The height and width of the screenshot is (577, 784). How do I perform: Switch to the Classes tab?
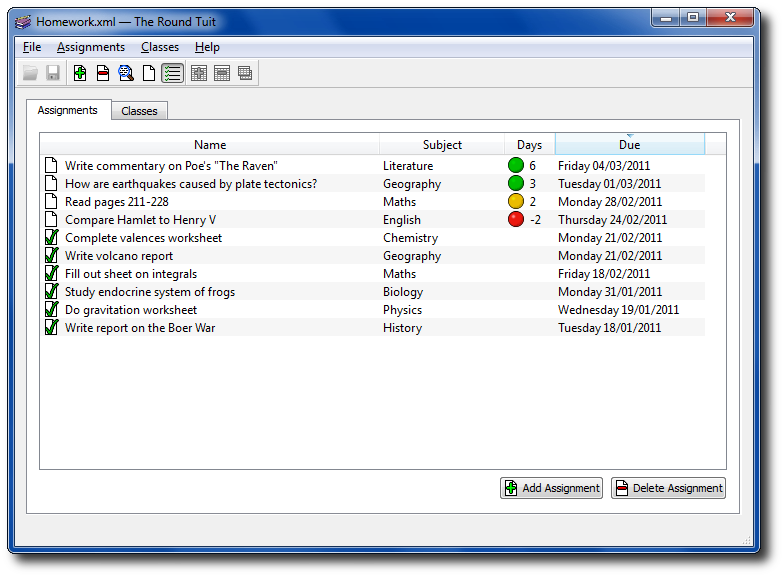[x=139, y=111]
